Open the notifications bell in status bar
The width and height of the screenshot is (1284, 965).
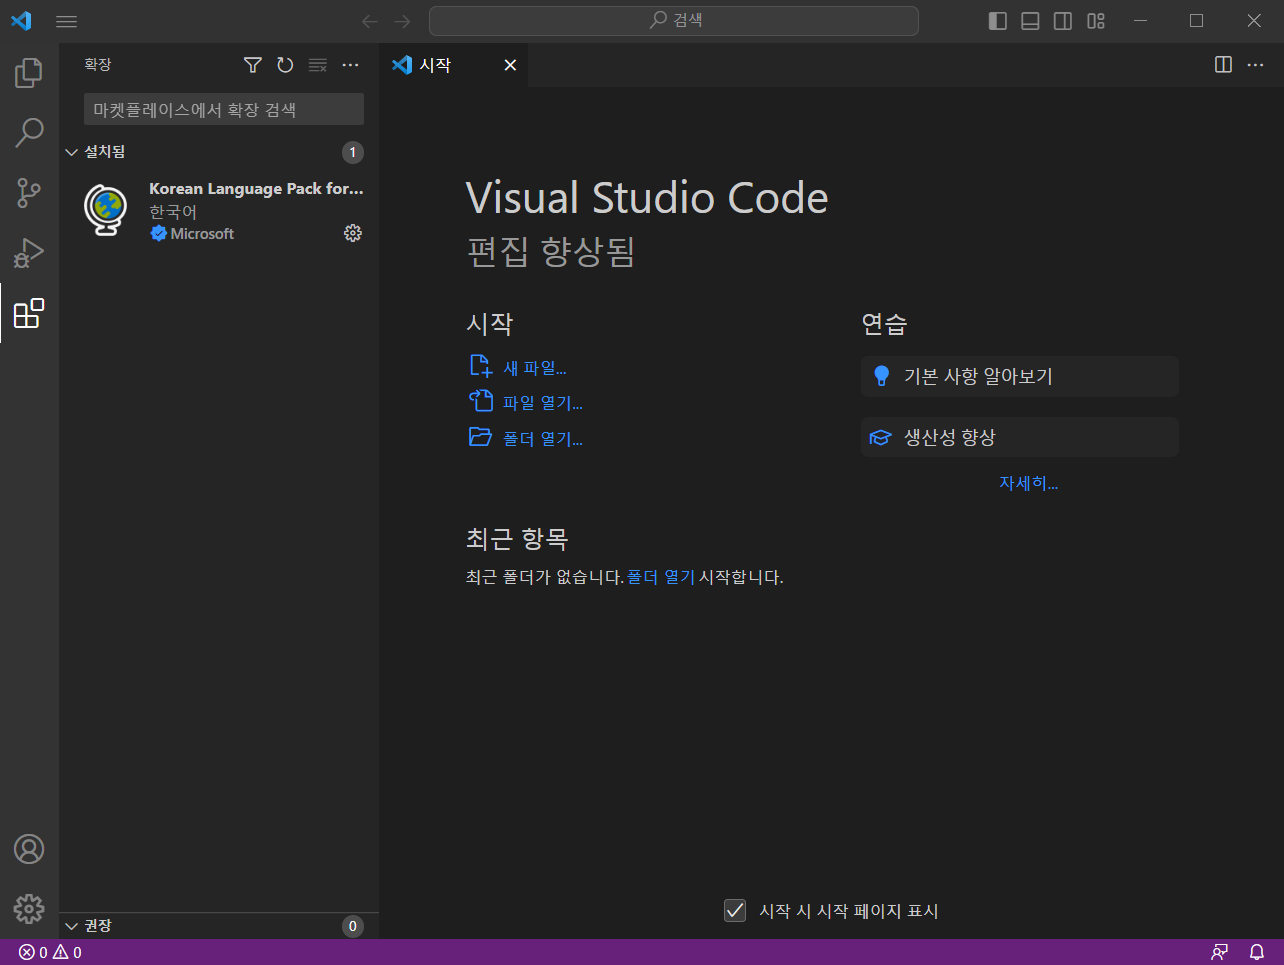[1257, 952]
